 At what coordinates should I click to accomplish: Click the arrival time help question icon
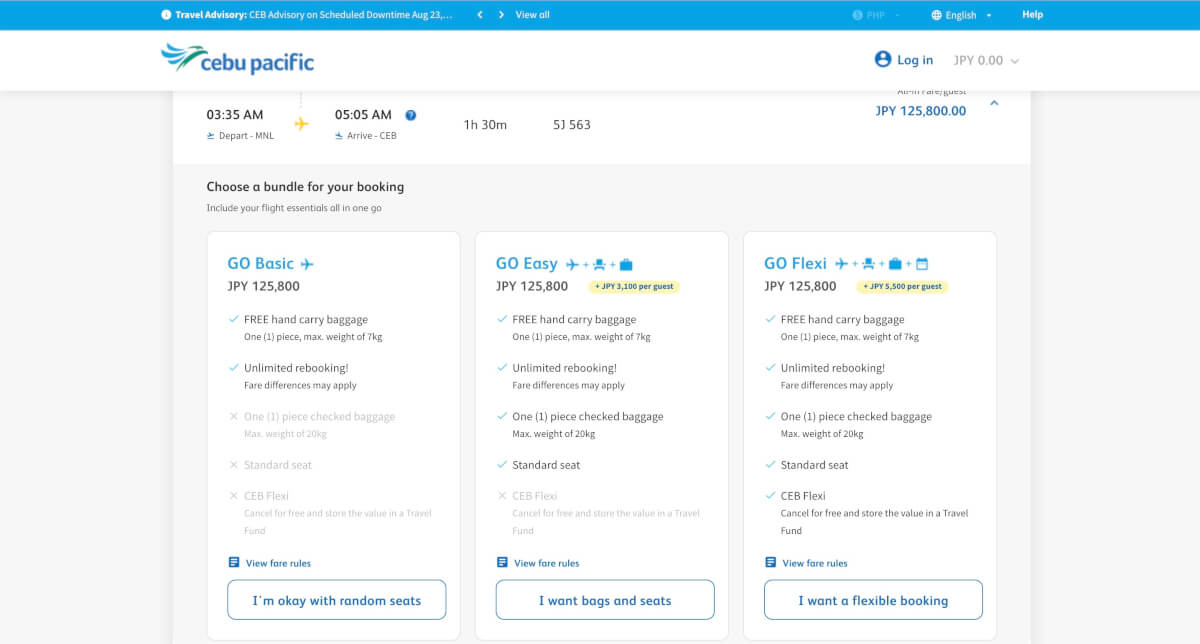(410, 115)
